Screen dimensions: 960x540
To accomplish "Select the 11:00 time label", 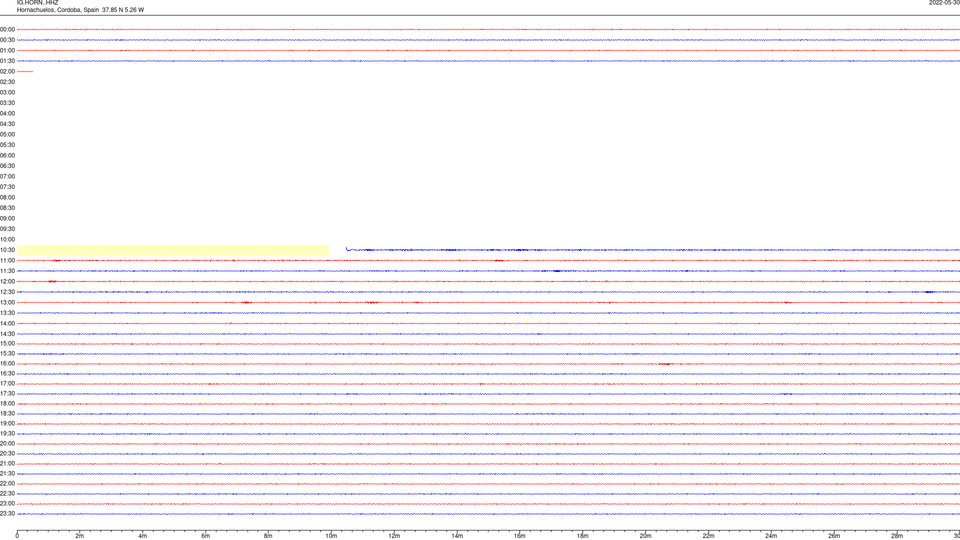I will click(7, 260).
